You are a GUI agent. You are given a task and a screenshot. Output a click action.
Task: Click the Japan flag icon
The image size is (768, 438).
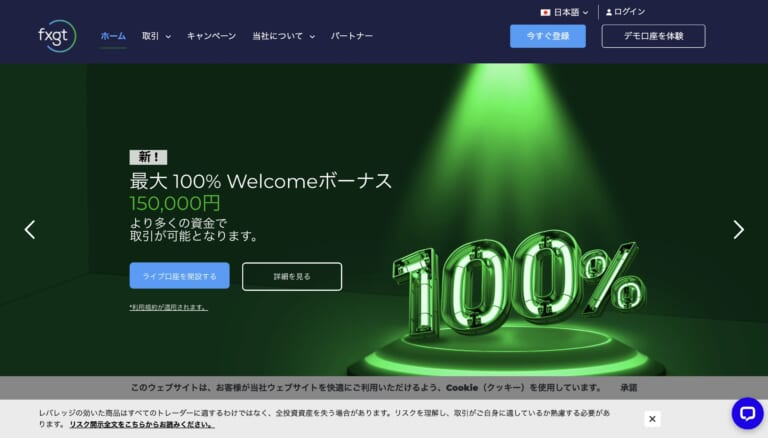click(x=545, y=12)
